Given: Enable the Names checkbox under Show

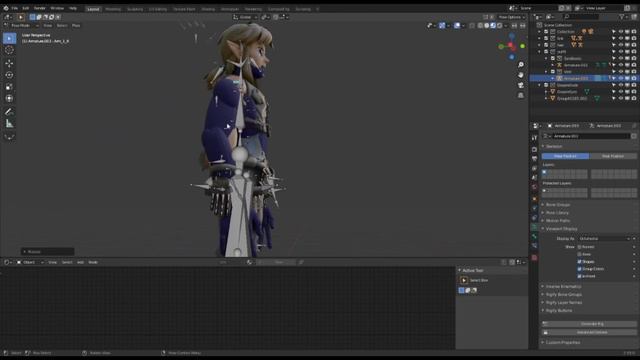Looking at the screenshot, I should coord(580,247).
